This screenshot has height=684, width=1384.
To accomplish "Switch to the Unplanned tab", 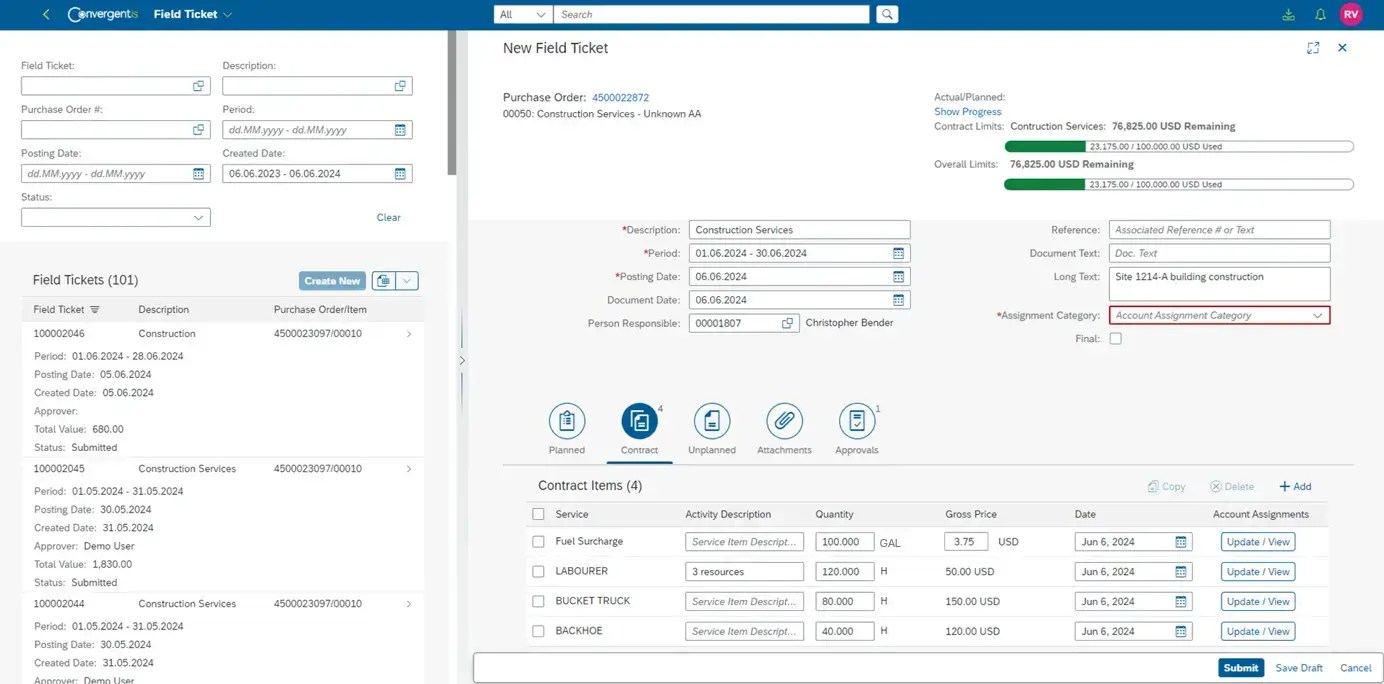I will coord(712,430).
